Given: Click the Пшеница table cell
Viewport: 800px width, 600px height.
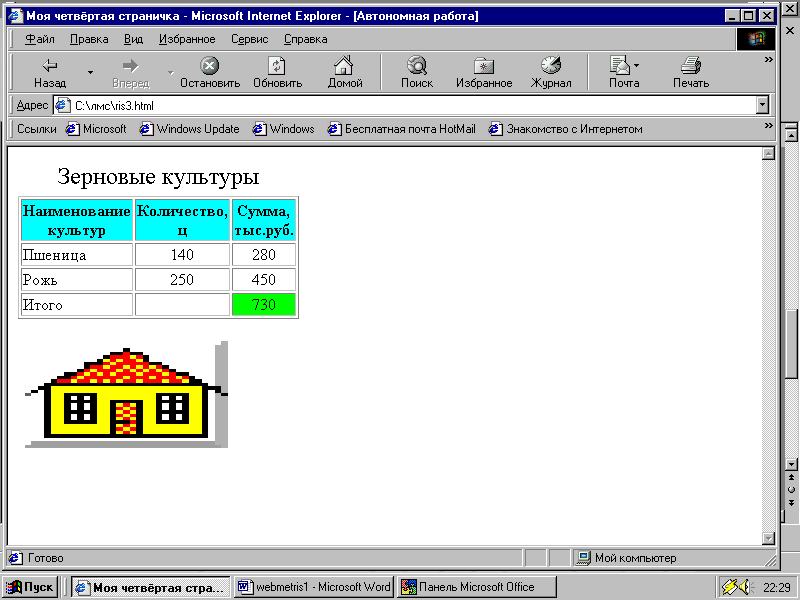Looking at the screenshot, I should pyautogui.click(x=77, y=255).
